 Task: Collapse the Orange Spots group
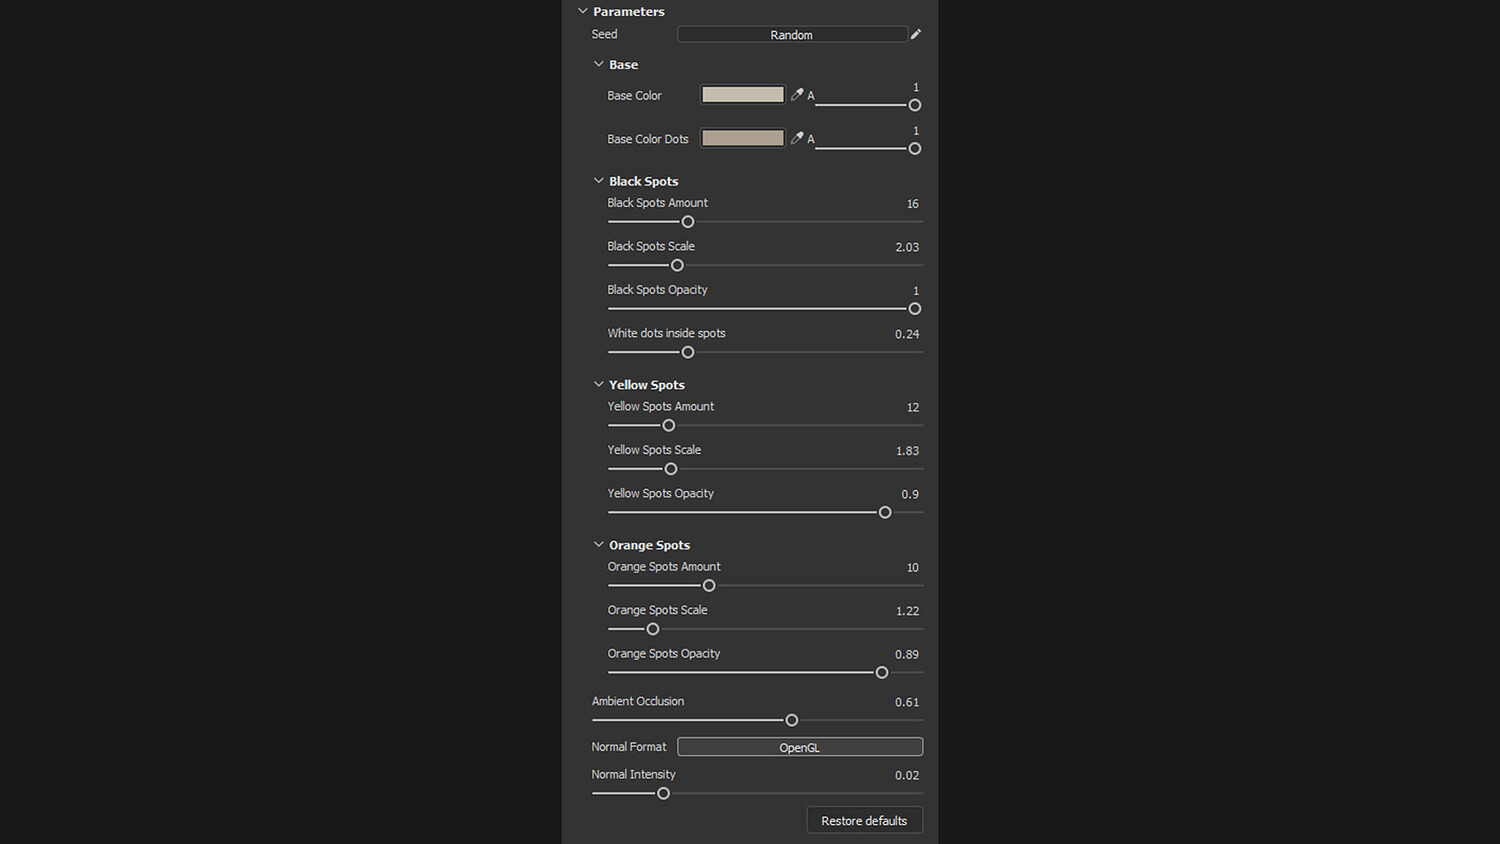[599, 545]
